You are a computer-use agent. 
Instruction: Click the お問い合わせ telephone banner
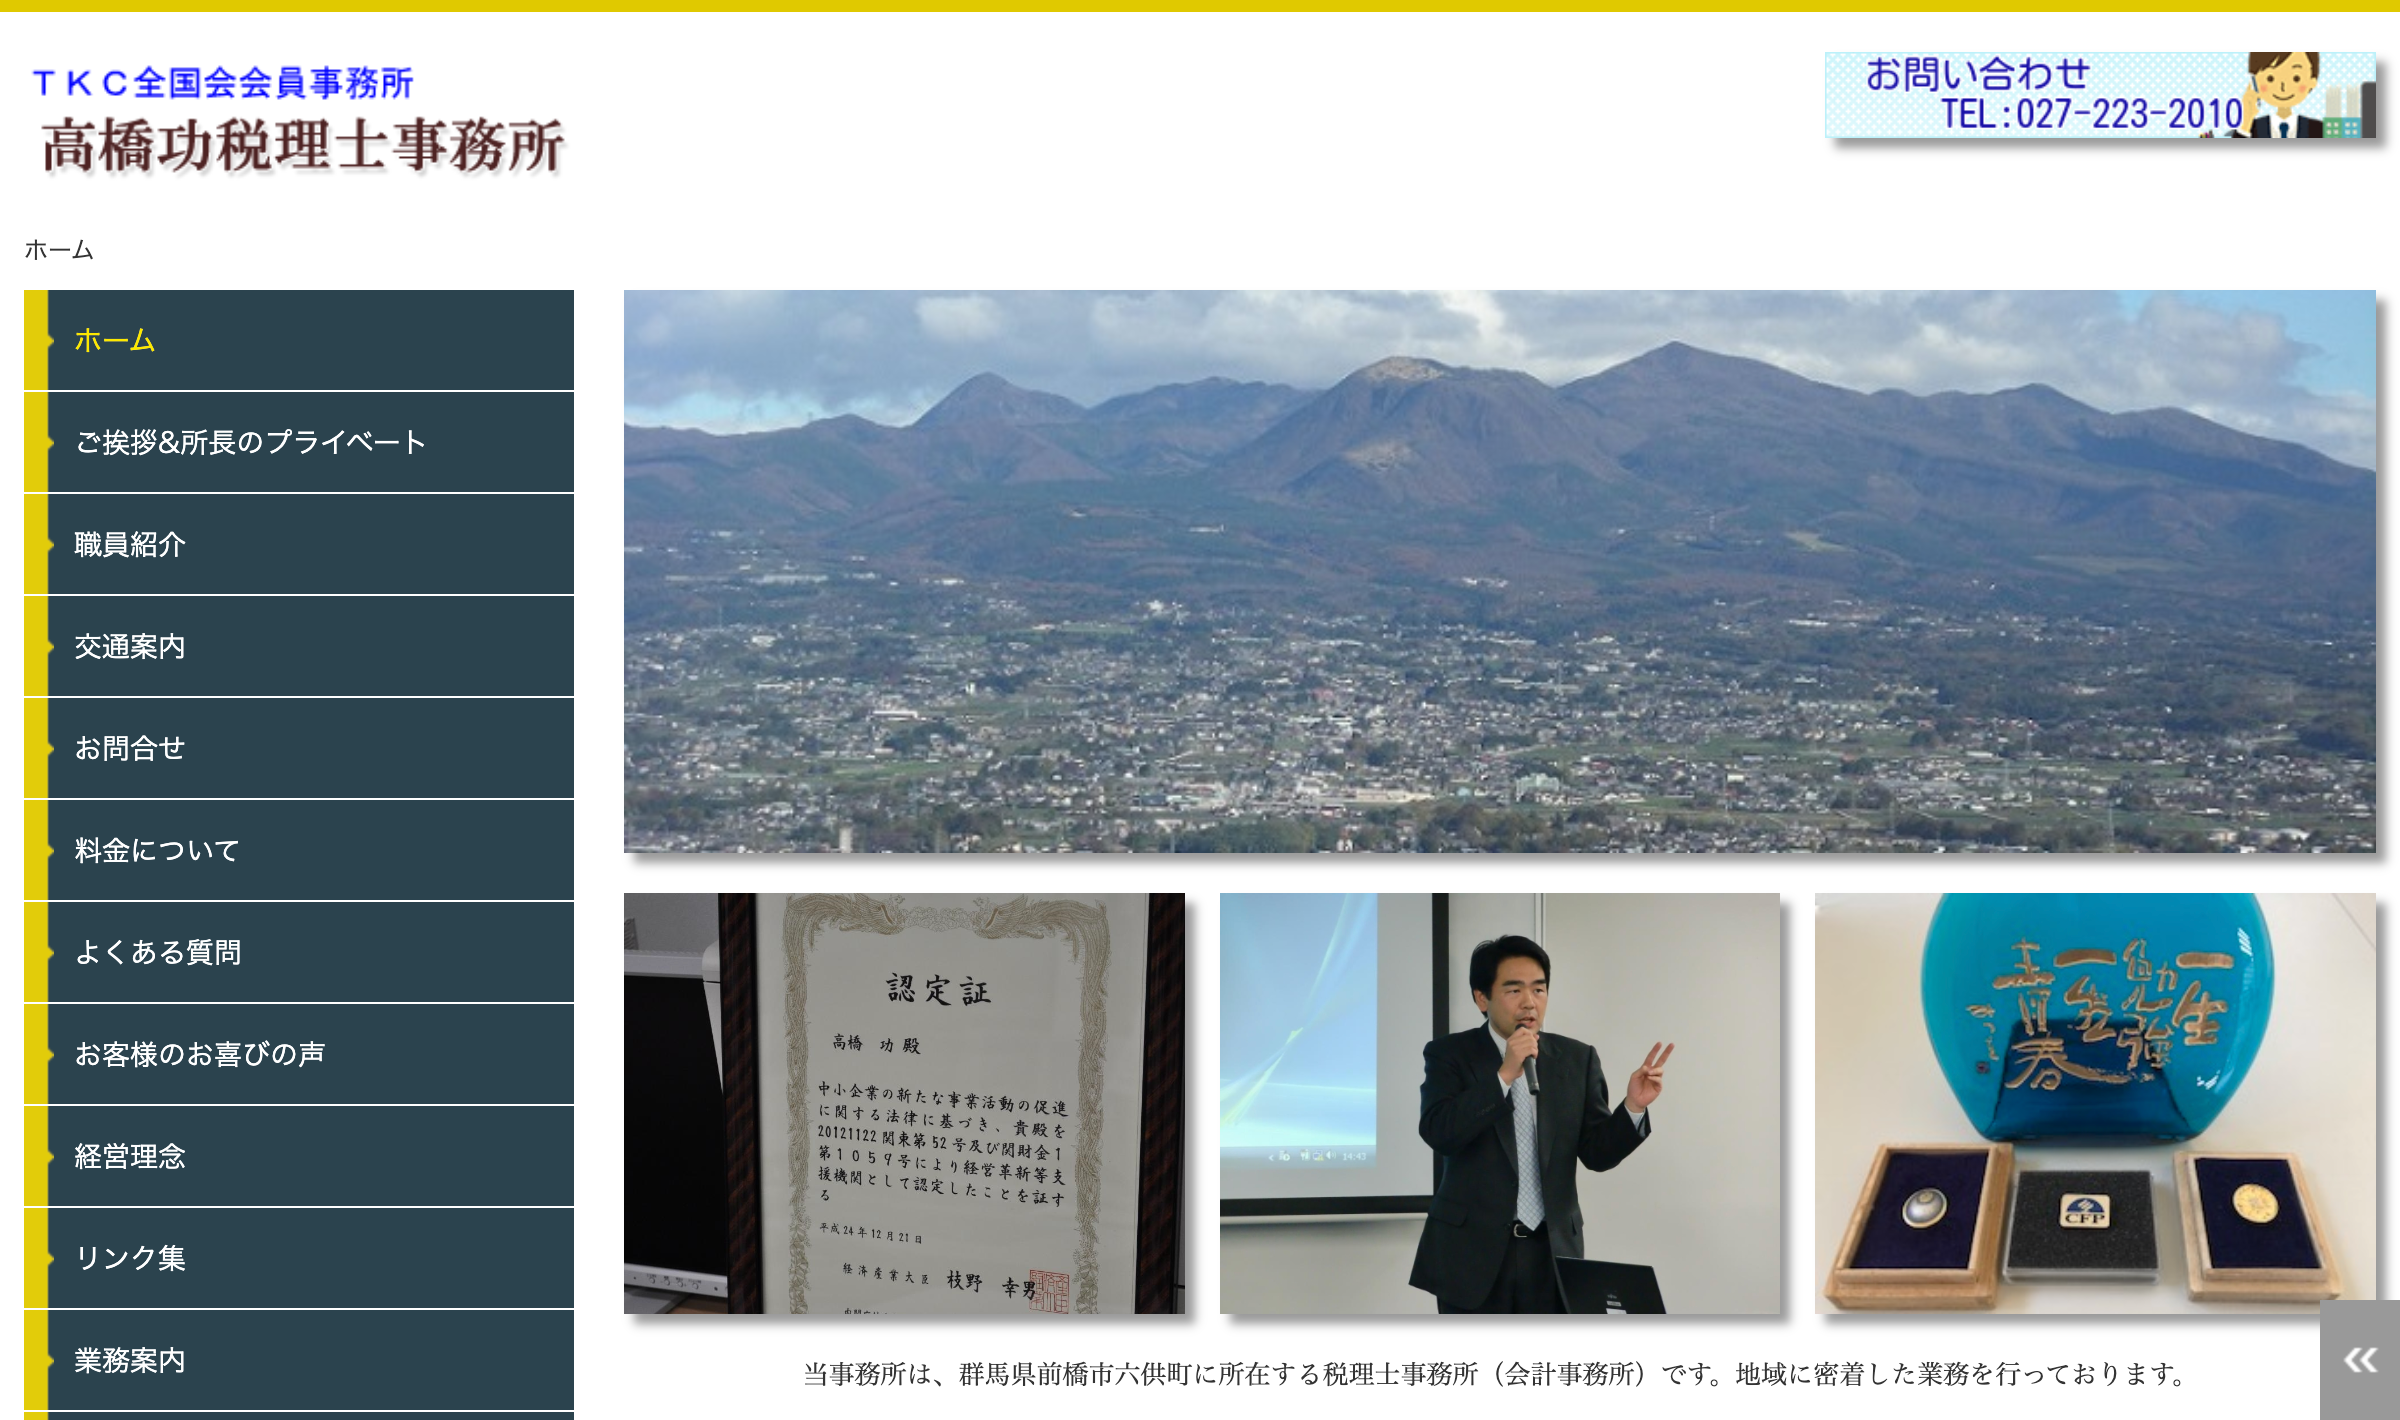tap(2098, 95)
